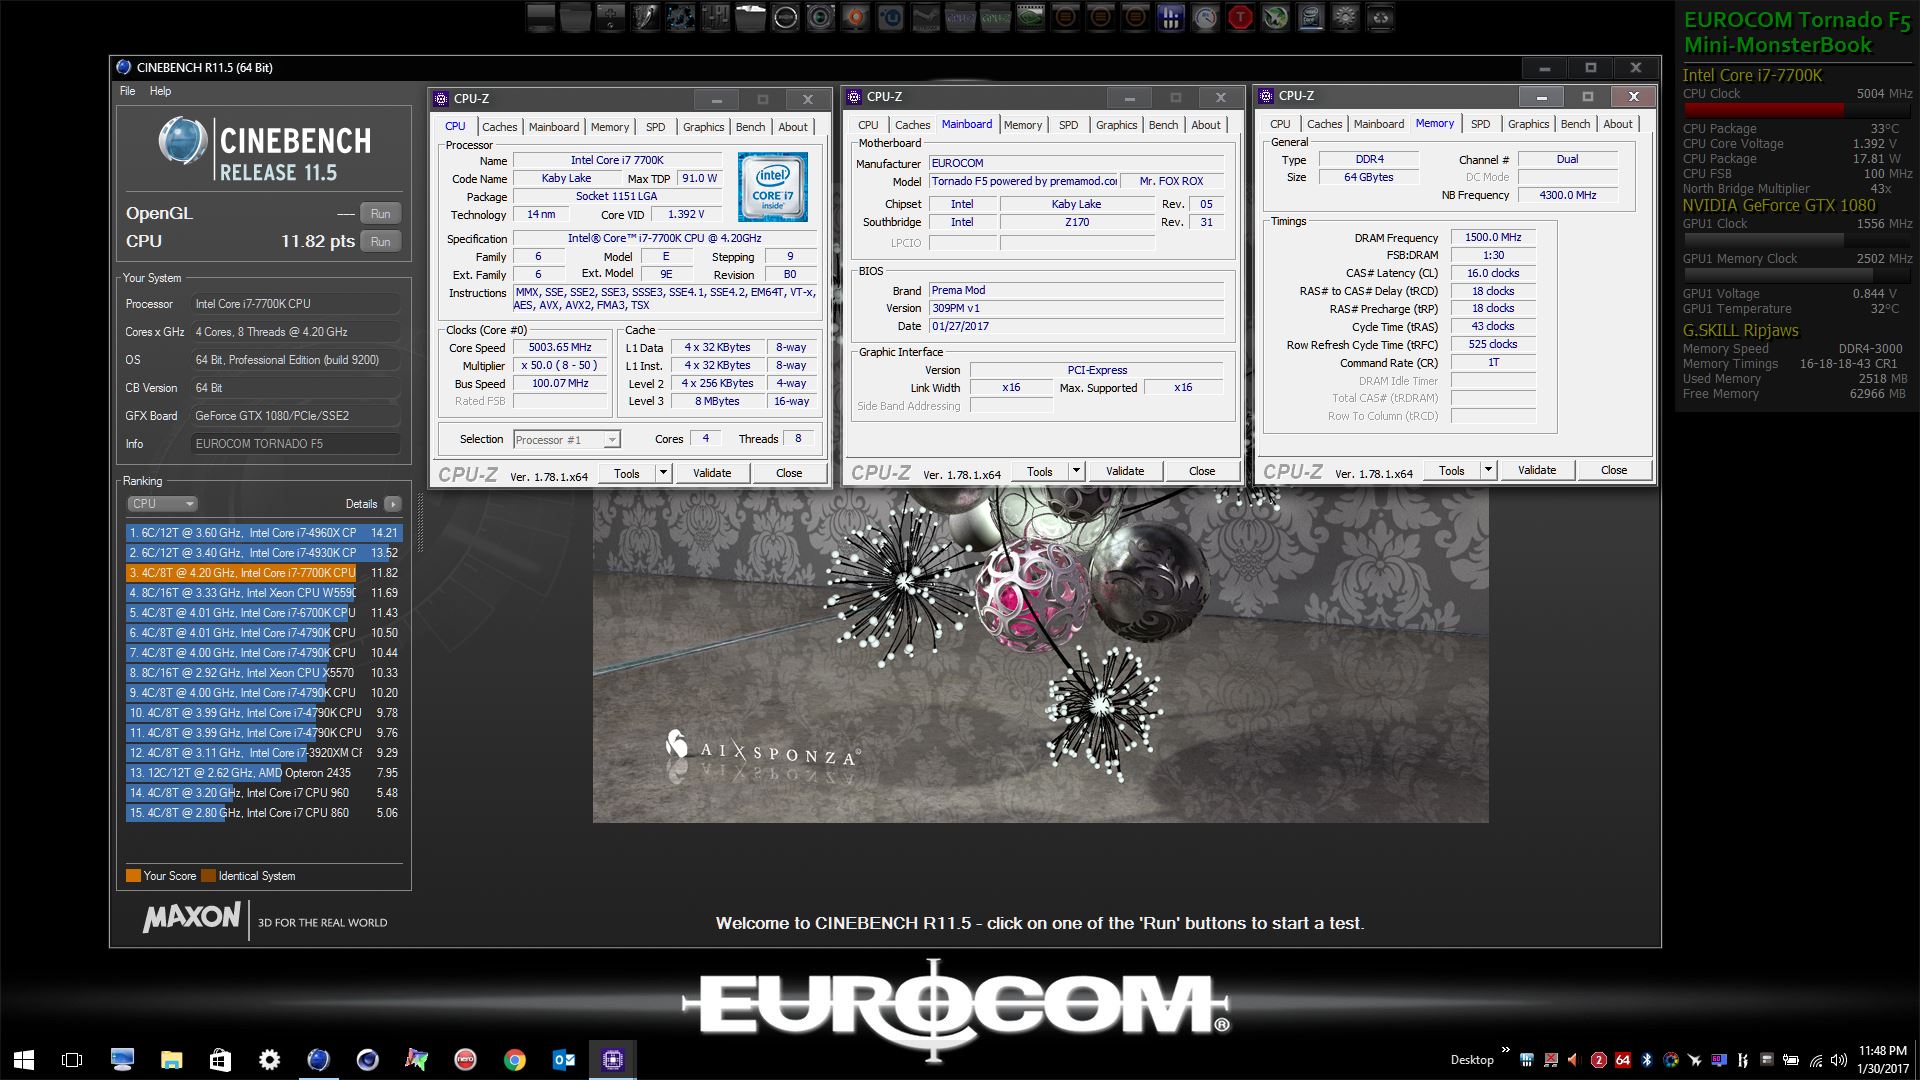This screenshot has height=1080, width=1920.
Task: Open Task View from the taskbar
Action: [x=72, y=1060]
